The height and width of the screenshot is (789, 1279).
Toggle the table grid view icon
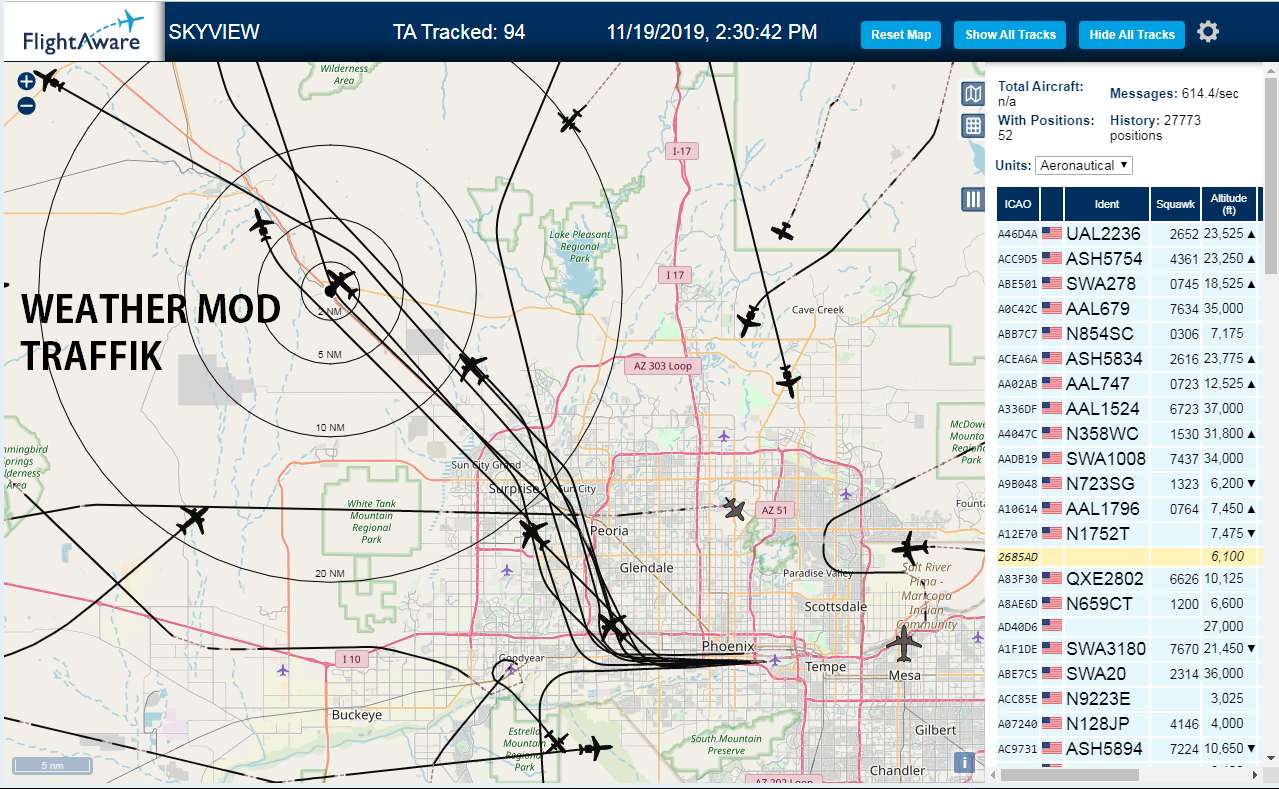973,125
